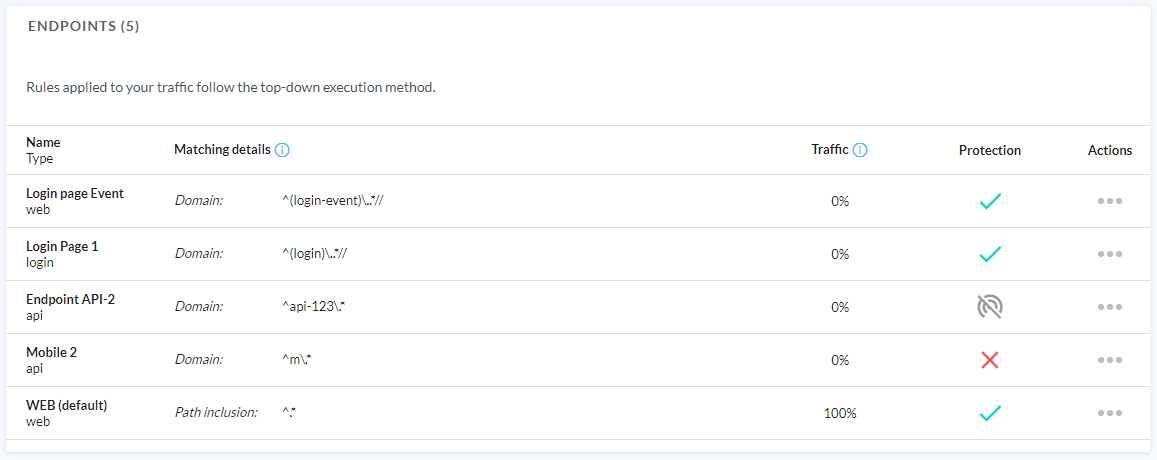Screen dimensions: 1157x460
Task: Click info icon next to Matching details
Action: [282, 150]
